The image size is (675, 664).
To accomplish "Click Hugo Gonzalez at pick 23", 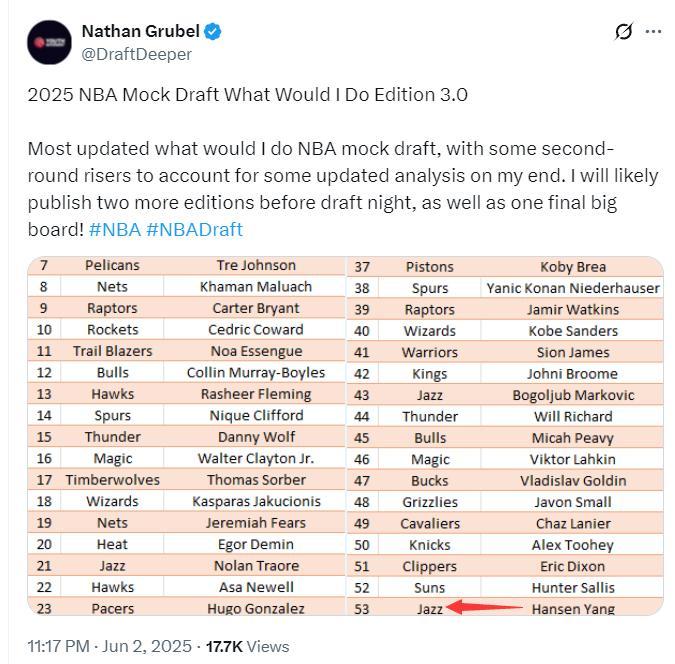I will tap(256, 608).
